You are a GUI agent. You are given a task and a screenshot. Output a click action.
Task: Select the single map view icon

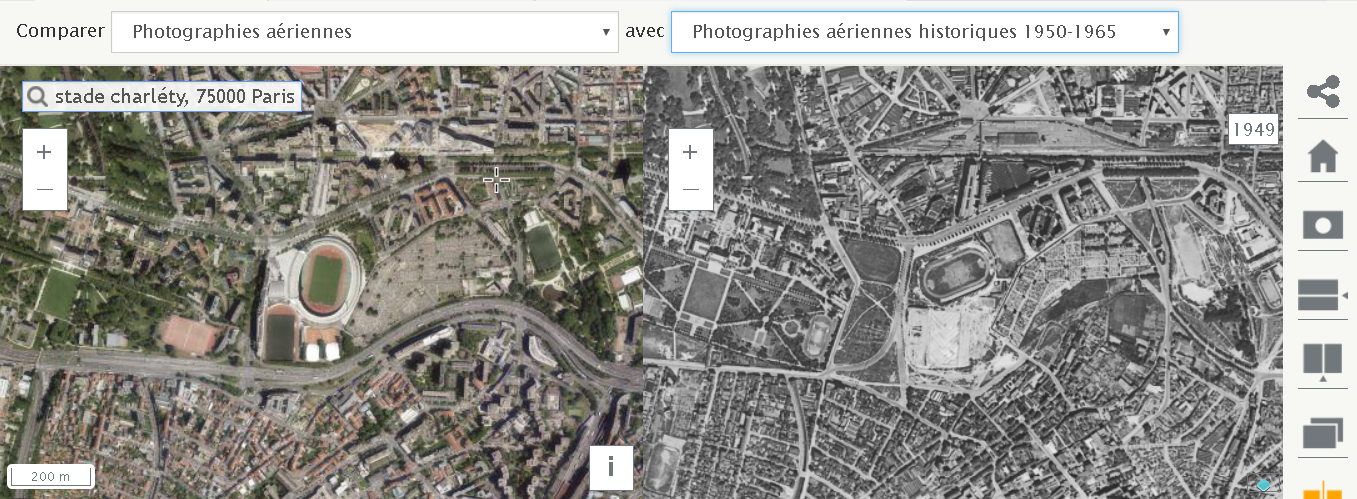pyautogui.click(x=1323, y=225)
